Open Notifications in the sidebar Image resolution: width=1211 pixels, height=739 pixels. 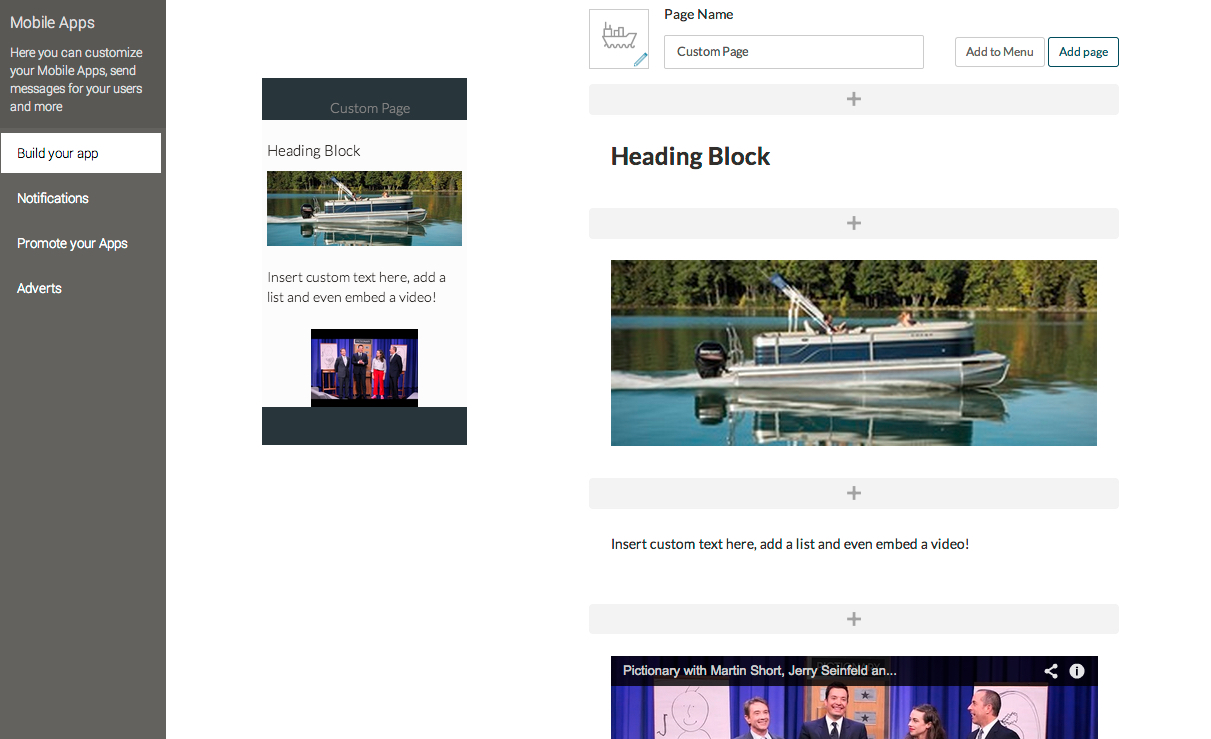point(53,198)
